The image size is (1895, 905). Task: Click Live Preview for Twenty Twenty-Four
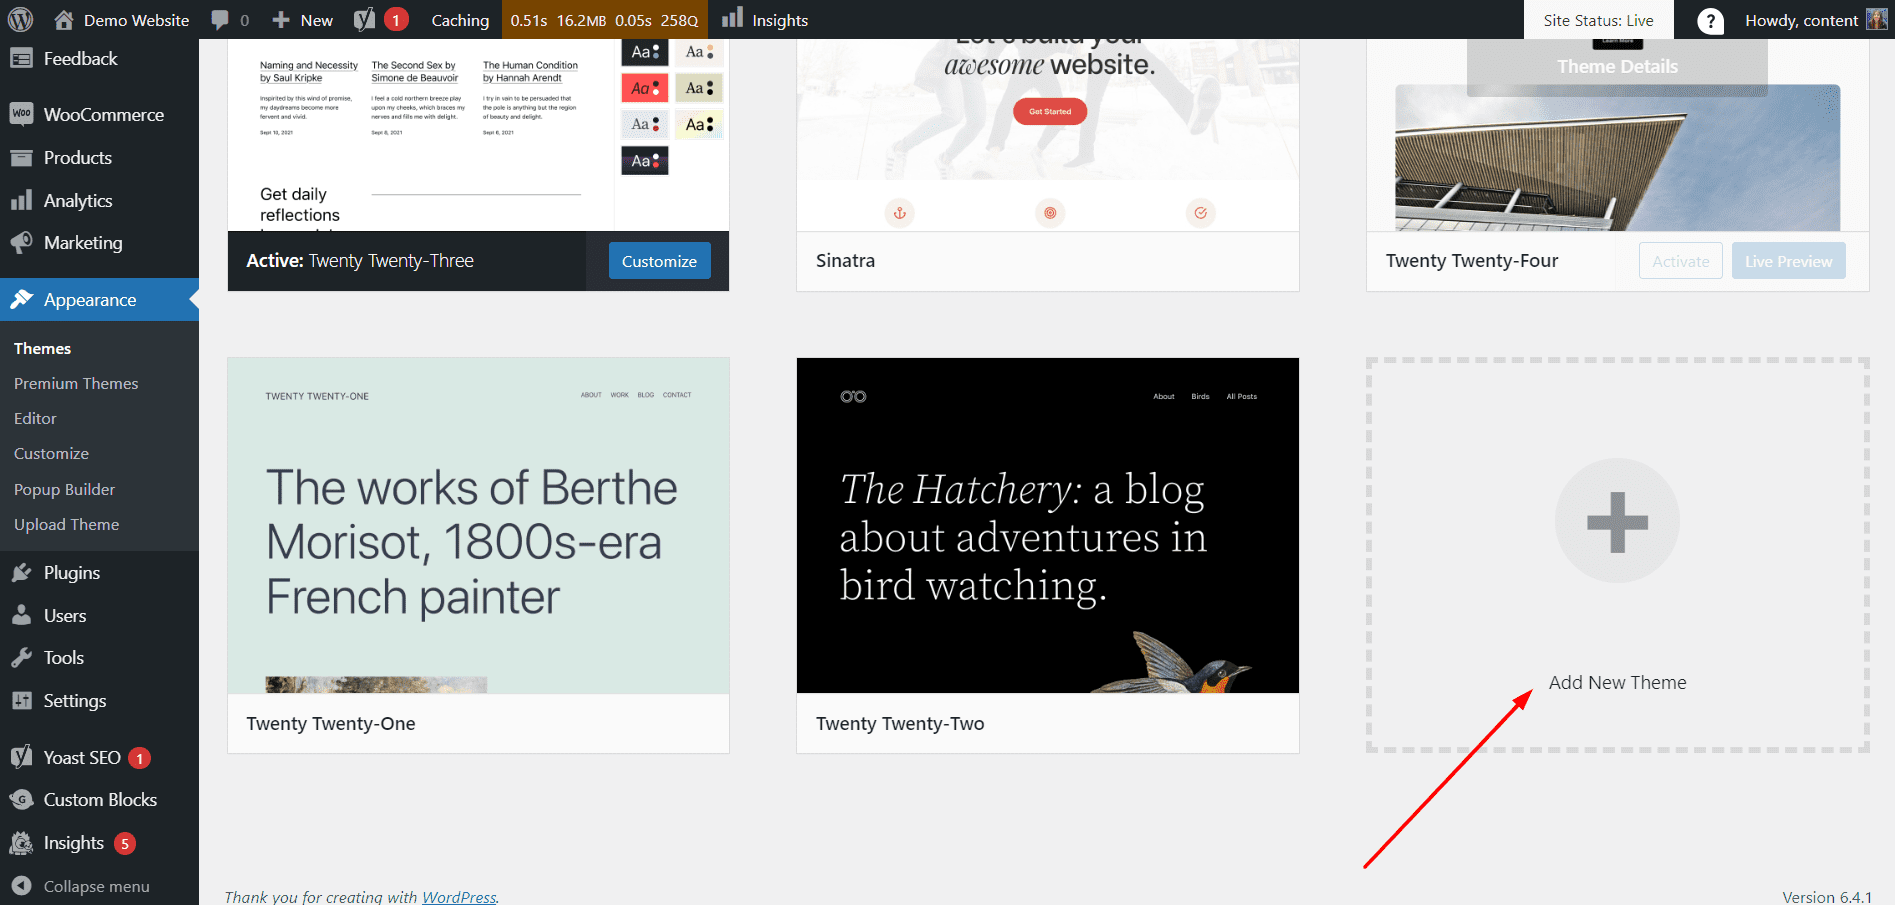(1788, 261)
